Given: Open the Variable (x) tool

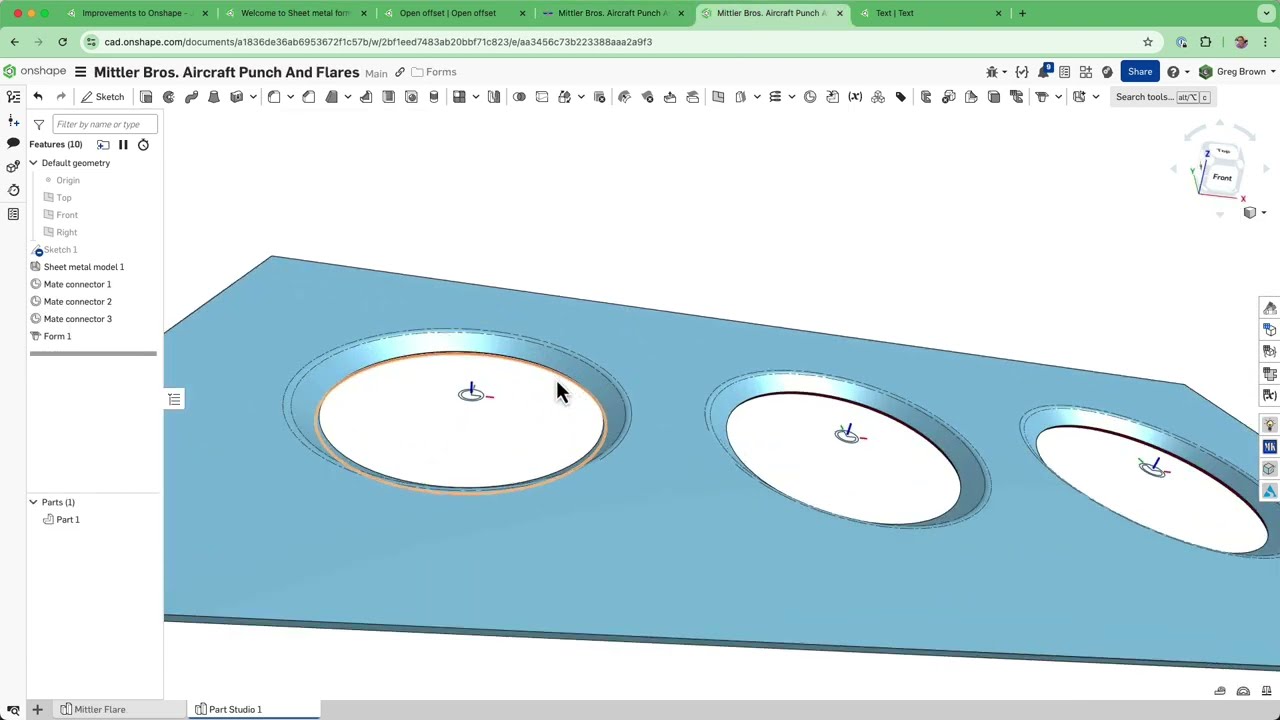Looking at the screenshot, I should (855, 97).
